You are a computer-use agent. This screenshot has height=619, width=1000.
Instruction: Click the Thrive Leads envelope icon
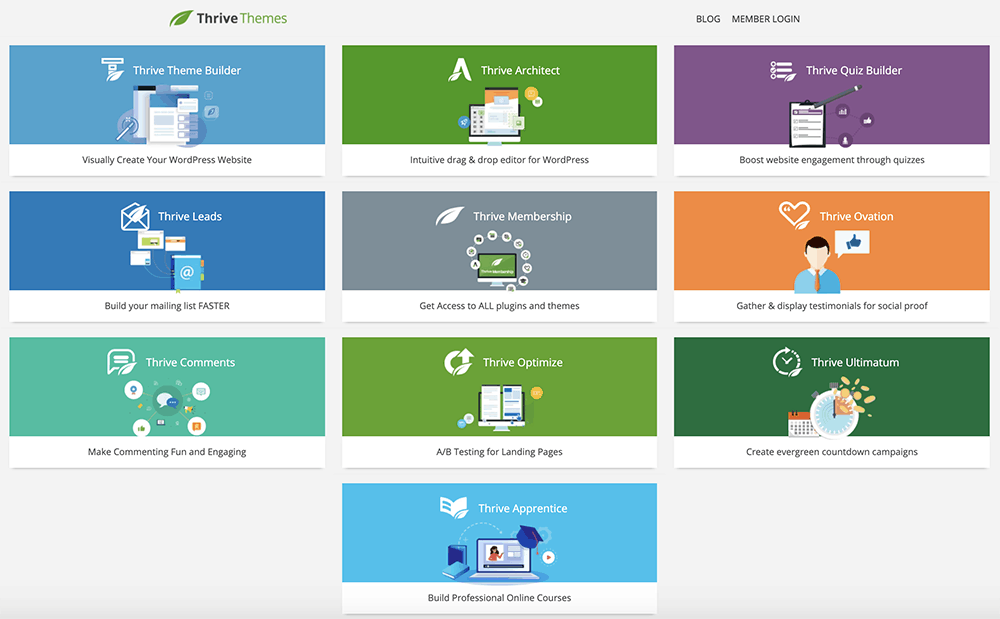click(135, 216)
